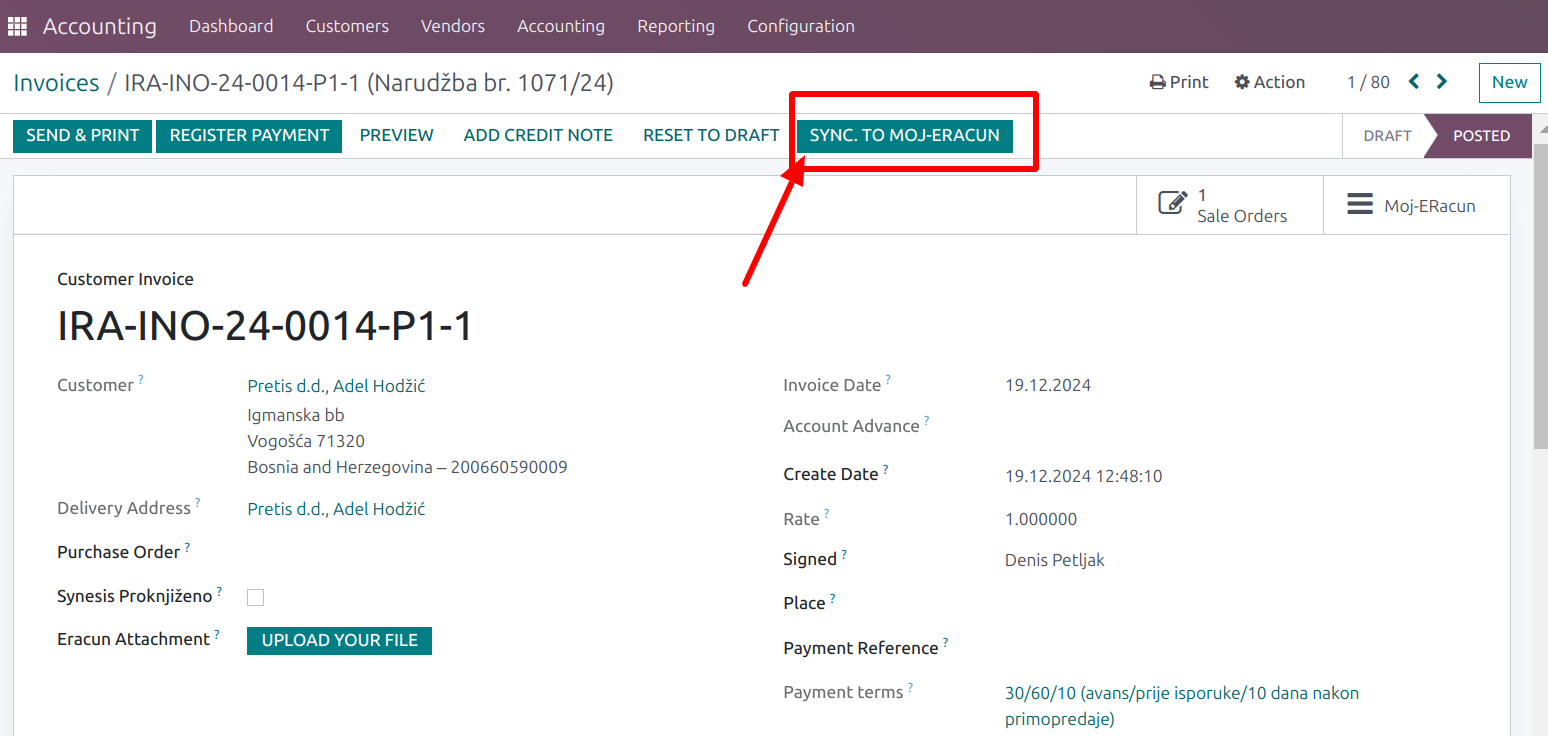Click the Register Payment button
The width and height of the screenshot is (1548, 736).
click(x=249, y=136)
